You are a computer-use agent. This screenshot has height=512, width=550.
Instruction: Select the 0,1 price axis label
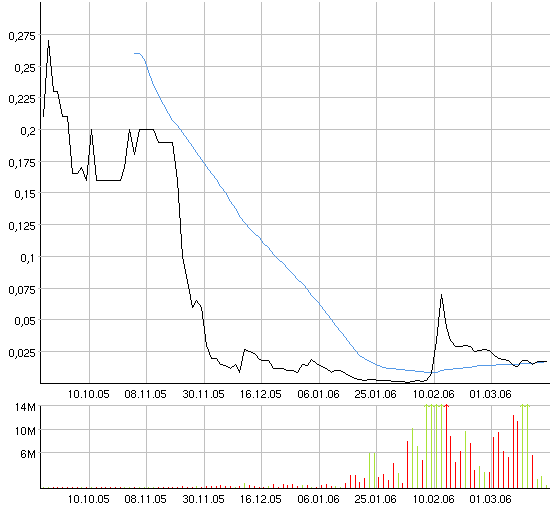[28, 258]
